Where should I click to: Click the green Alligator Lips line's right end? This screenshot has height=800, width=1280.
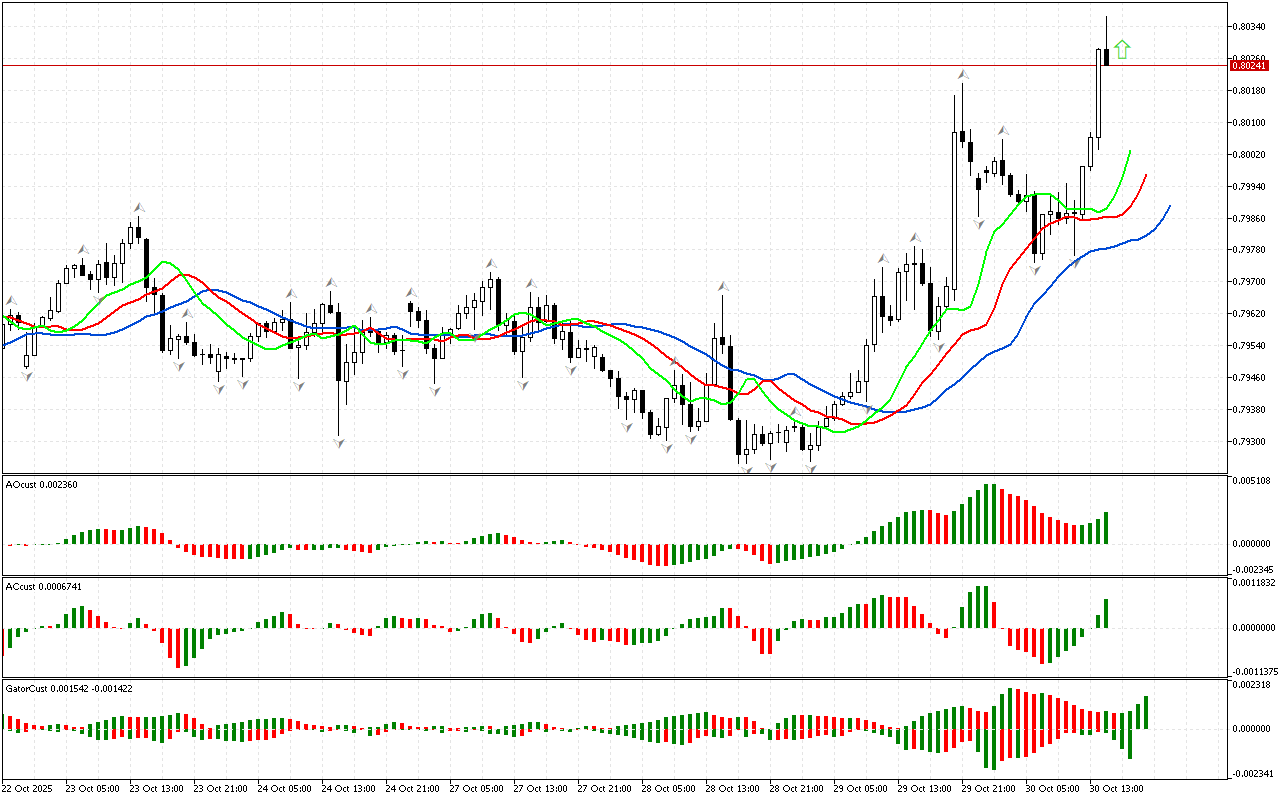coord(1129,151)
